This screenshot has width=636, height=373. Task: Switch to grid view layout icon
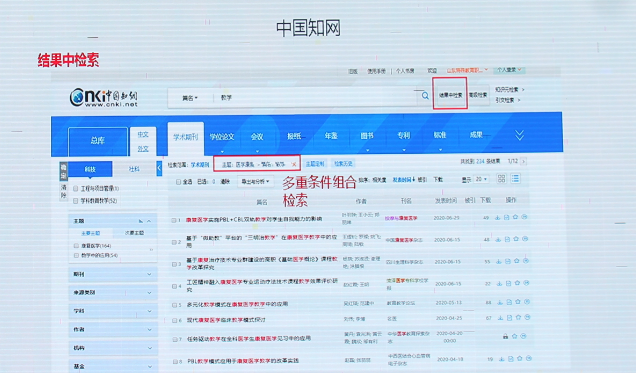coord(501,179)
